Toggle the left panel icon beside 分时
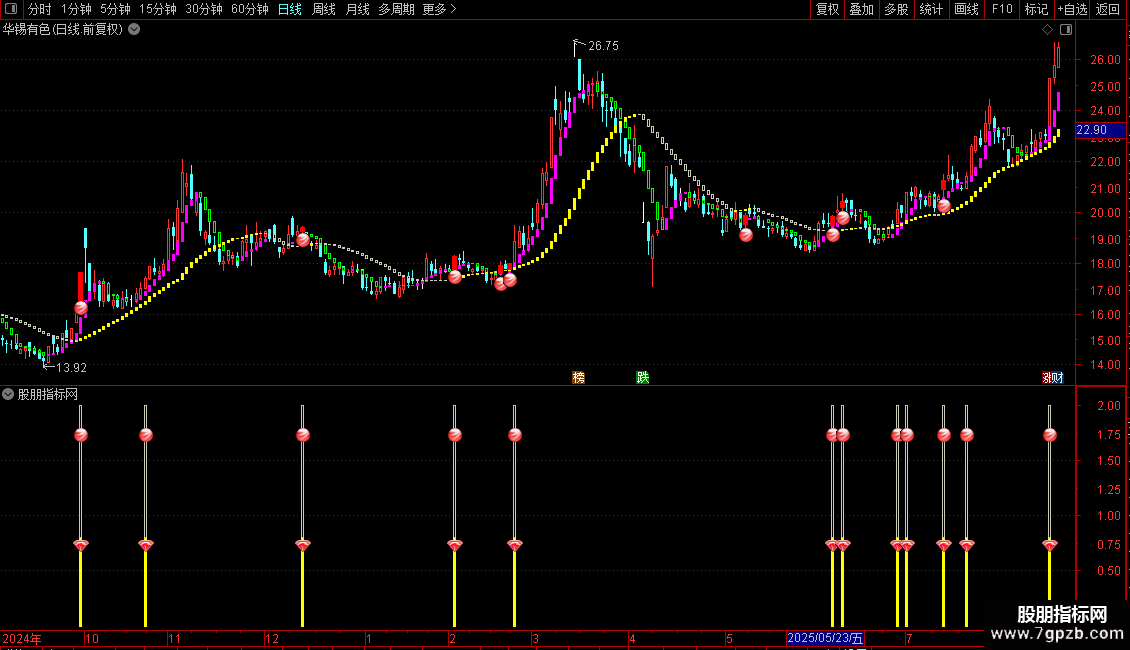This screenshot has width=1130, height=650. coord(11,9)
